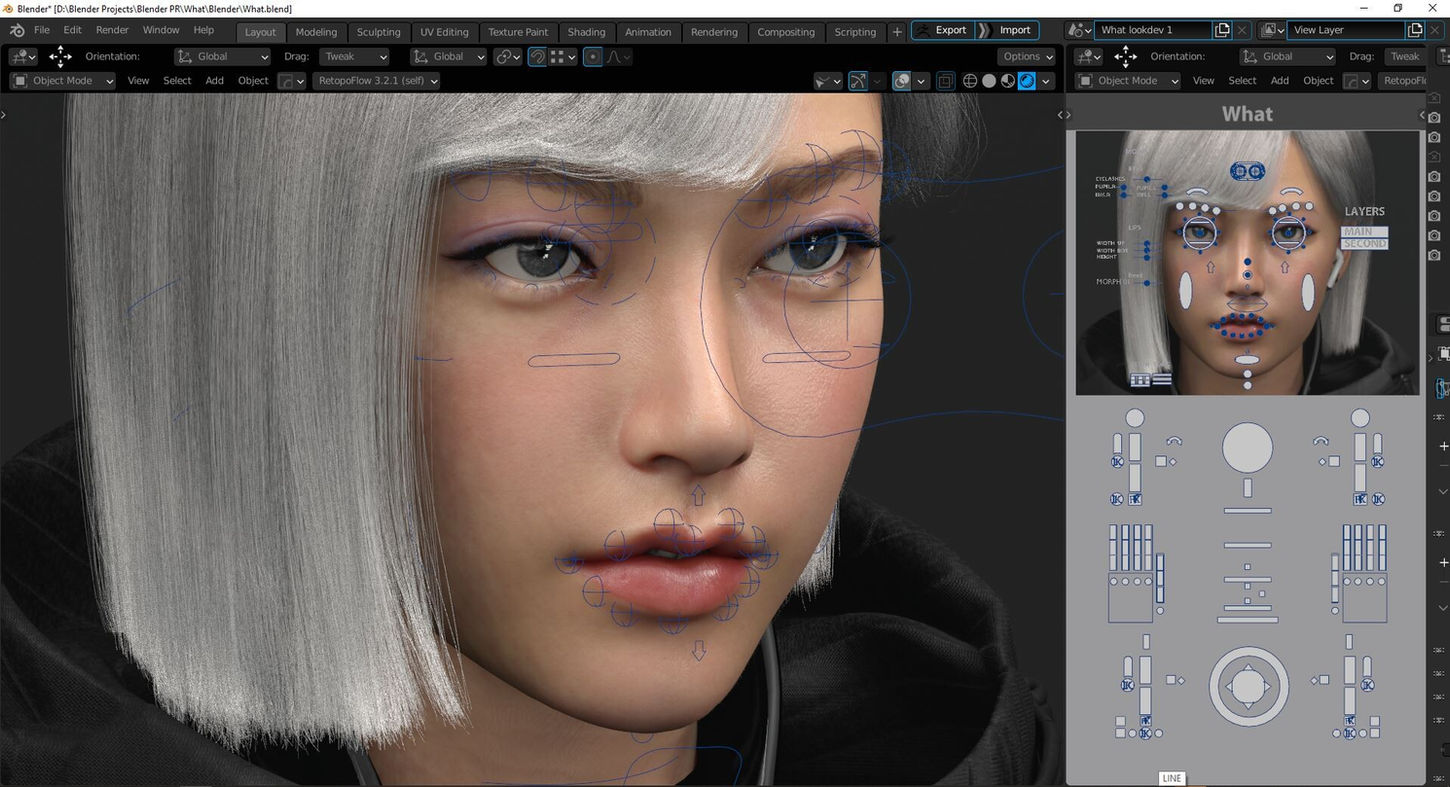This screenshot has height=787, width=1450.
Task: Open the Add menu in main viewport
Action: click(x=214, y=81)
